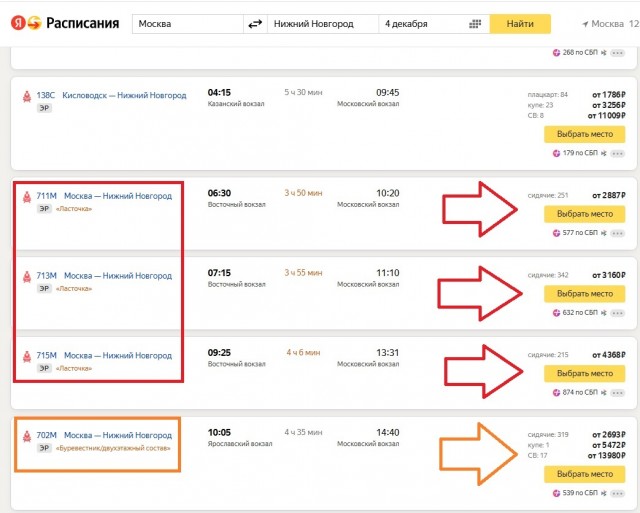The image size is (640, 513).
Task: Click the train icon beside 138С
Action: click(x=27, y=97)
